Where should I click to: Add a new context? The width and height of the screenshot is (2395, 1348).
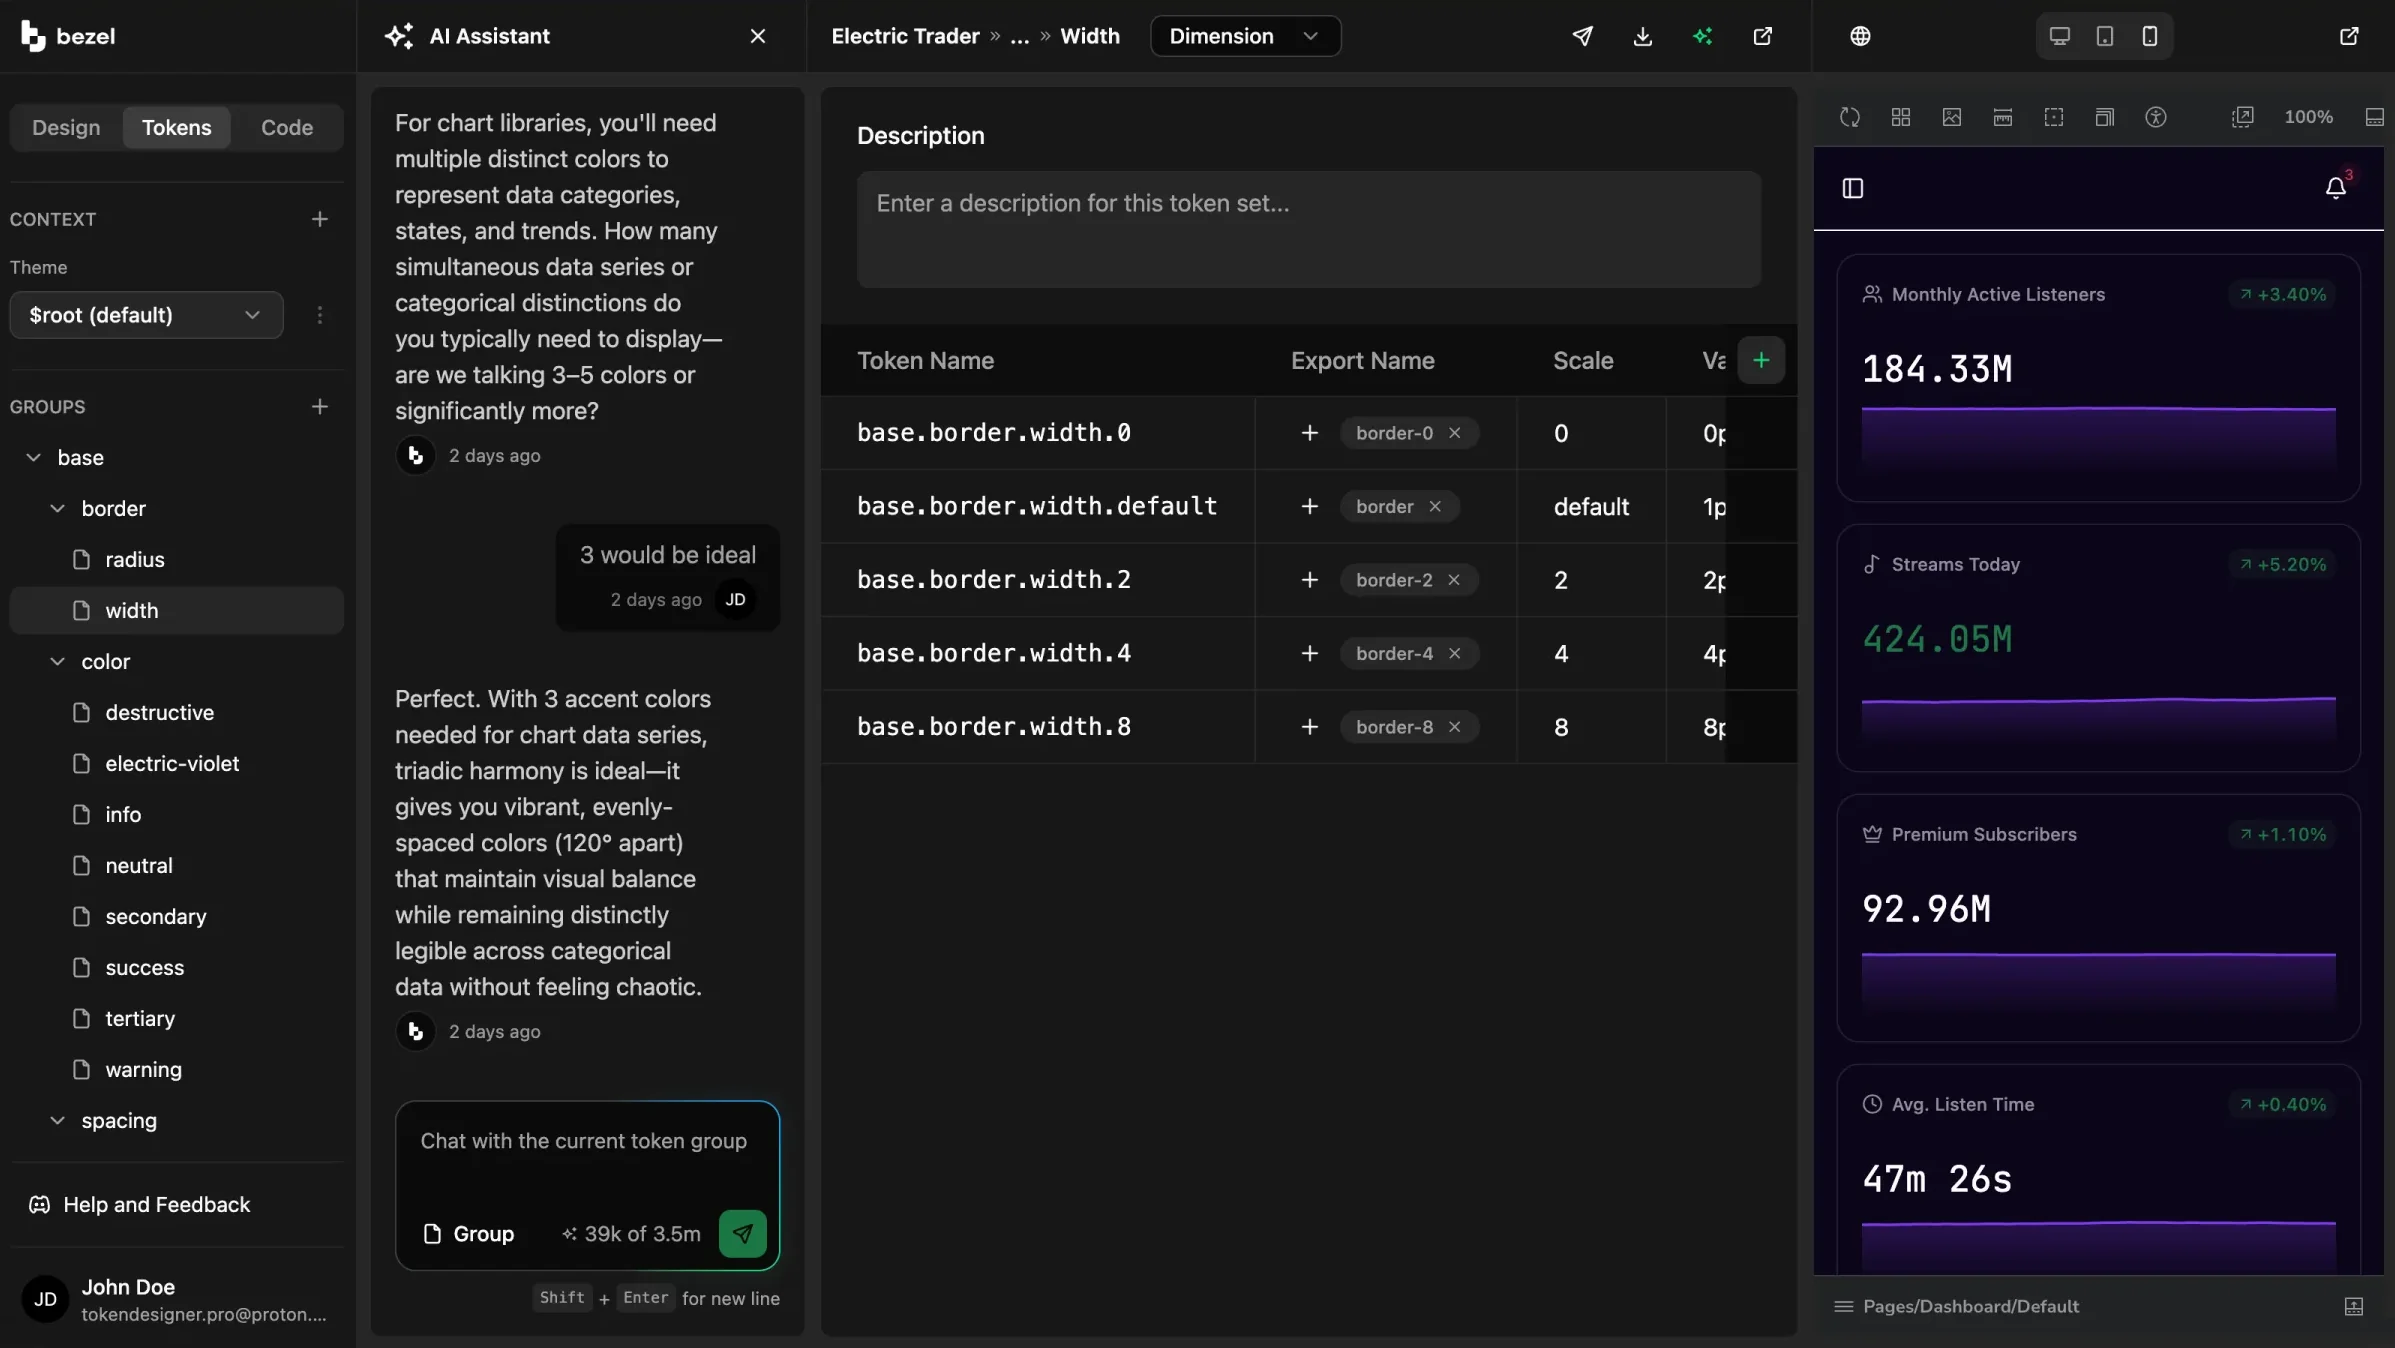320,219
